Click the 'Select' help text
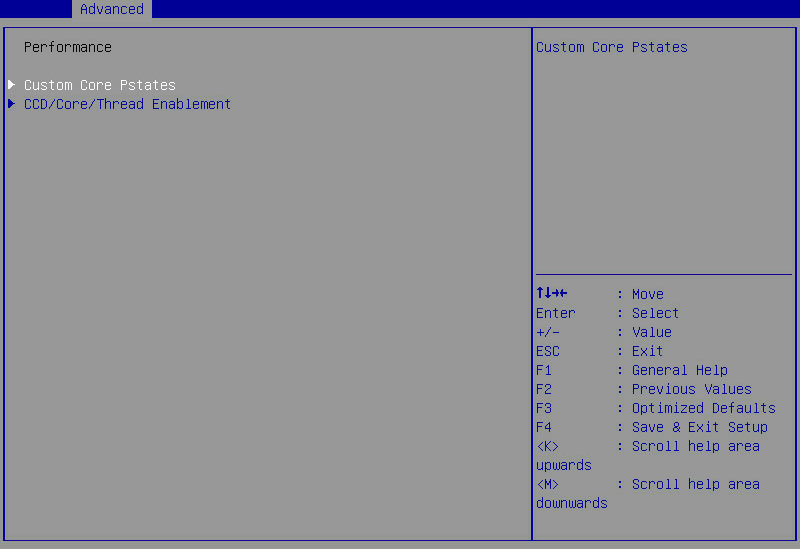Screen dimensions: 800x549 point(656,313)
